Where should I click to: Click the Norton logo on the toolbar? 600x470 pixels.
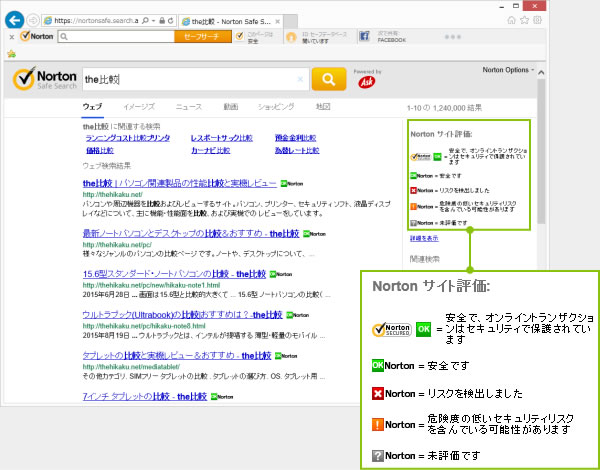point(37,36)
